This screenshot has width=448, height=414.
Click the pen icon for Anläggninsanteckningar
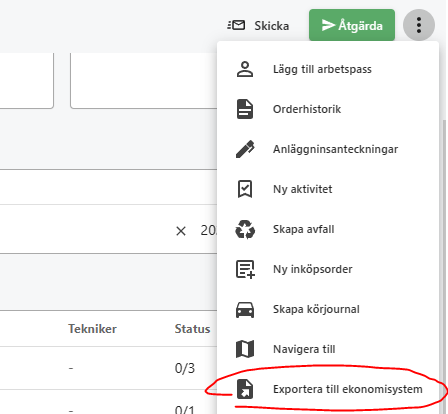(245, 149)
